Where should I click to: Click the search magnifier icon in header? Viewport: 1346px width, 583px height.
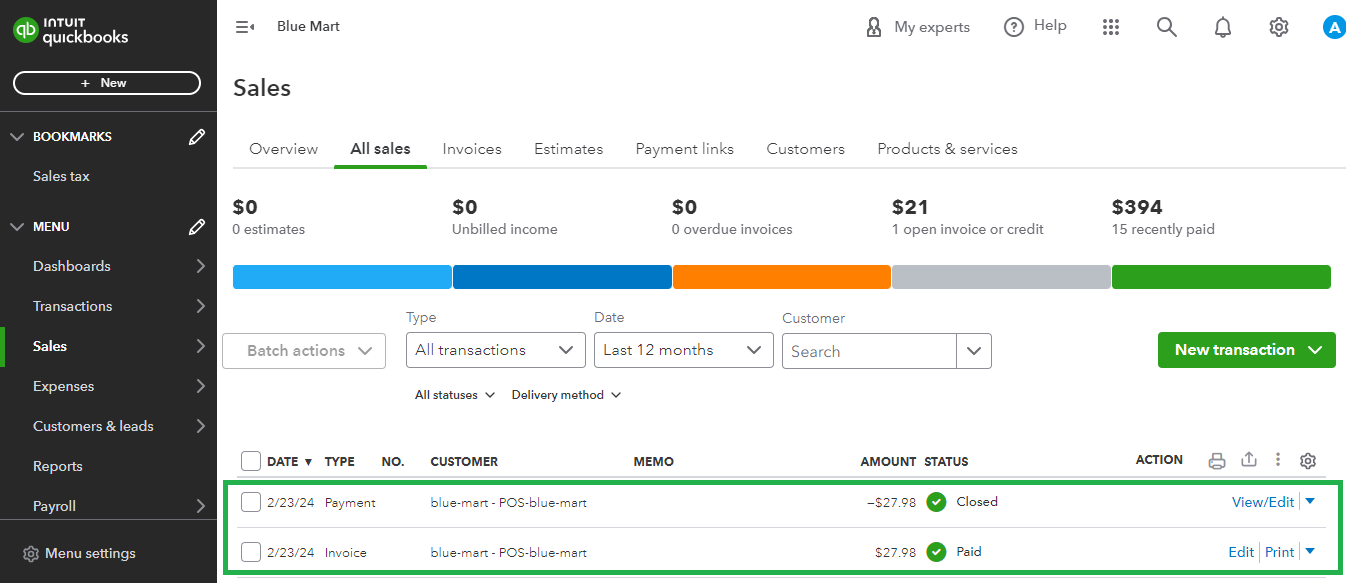(x=1166, y=27)
